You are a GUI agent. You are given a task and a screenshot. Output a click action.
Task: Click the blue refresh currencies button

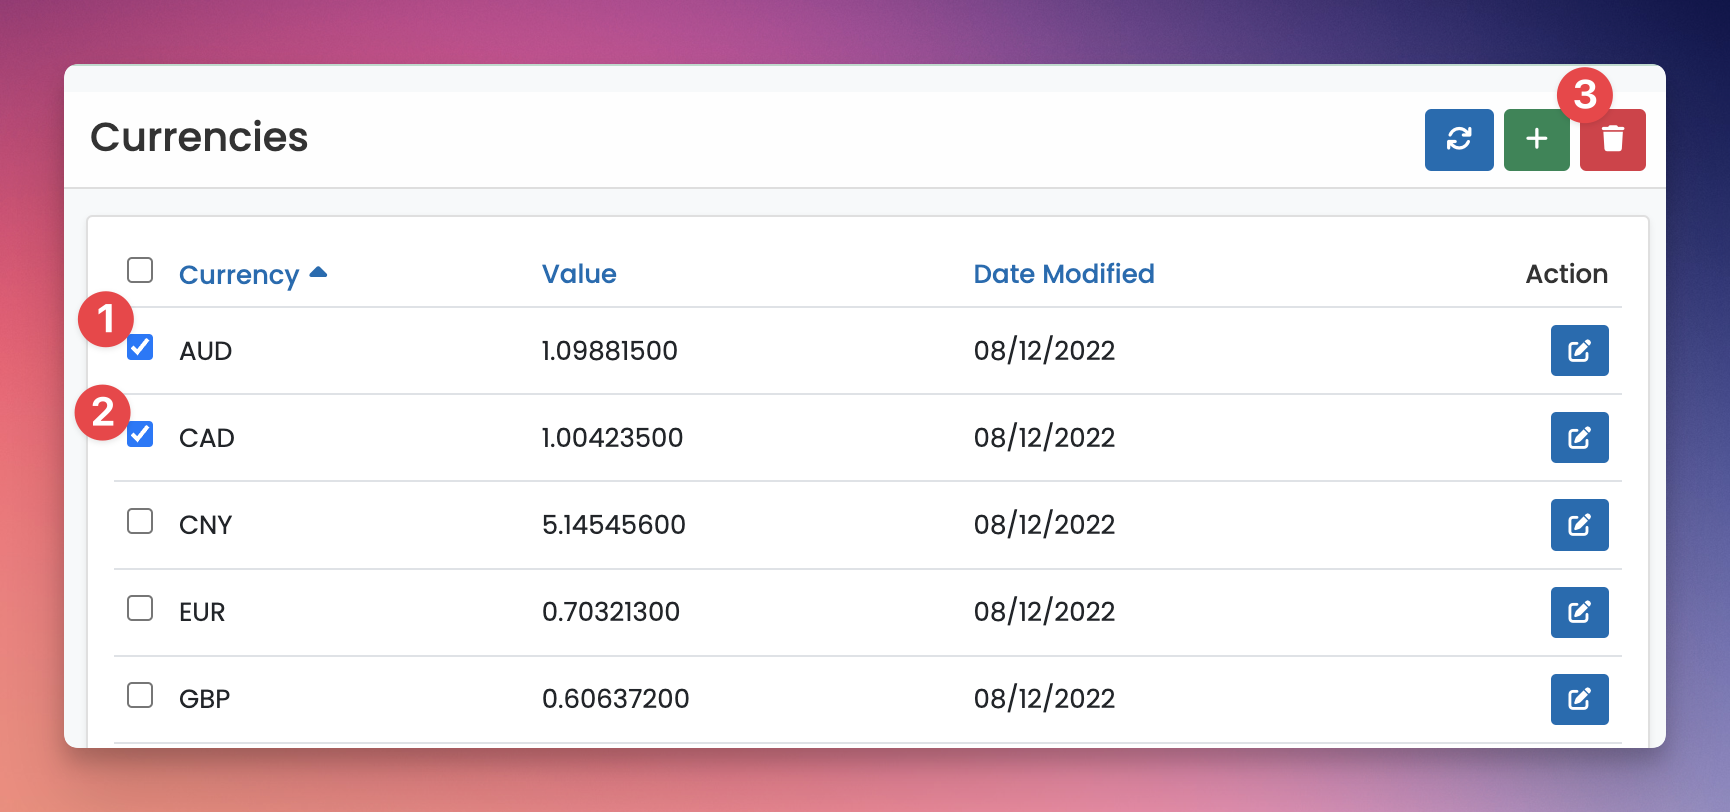click(x=1458, y=140)
